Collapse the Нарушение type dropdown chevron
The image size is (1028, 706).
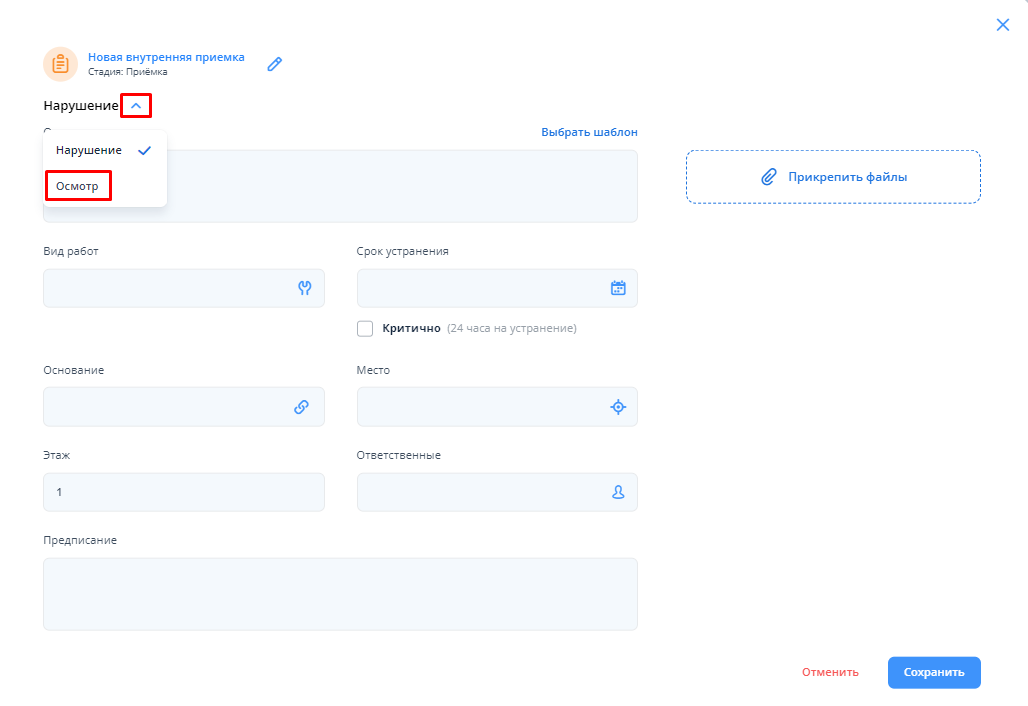pos(136,105)
